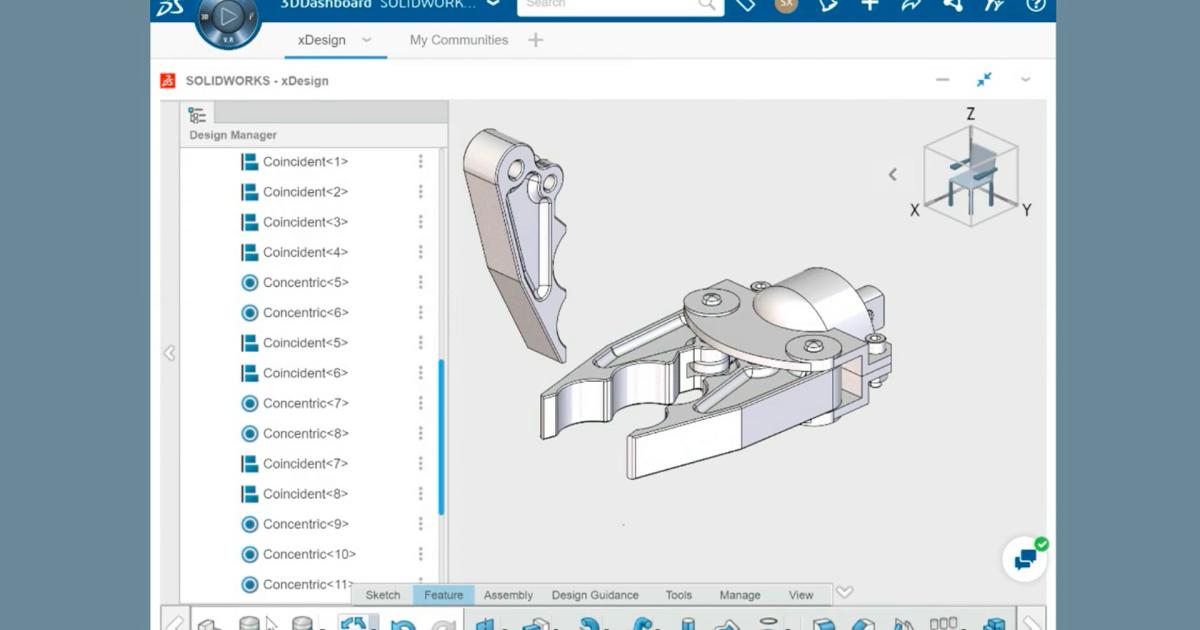Click the Design Manager vertical scrollbar
This screenshot has width=1200, height=630.
[441, 435]
